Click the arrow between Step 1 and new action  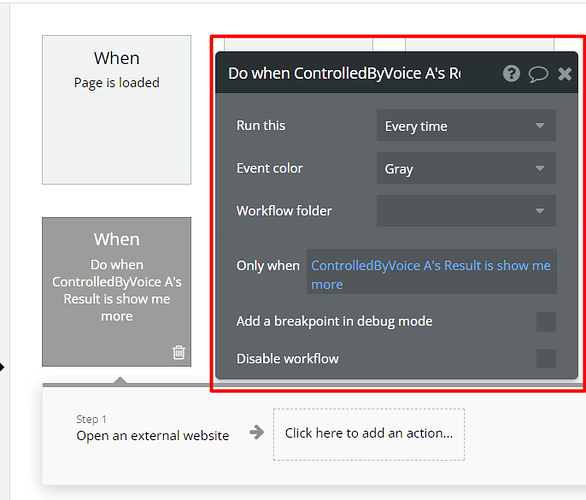(257, 432)
